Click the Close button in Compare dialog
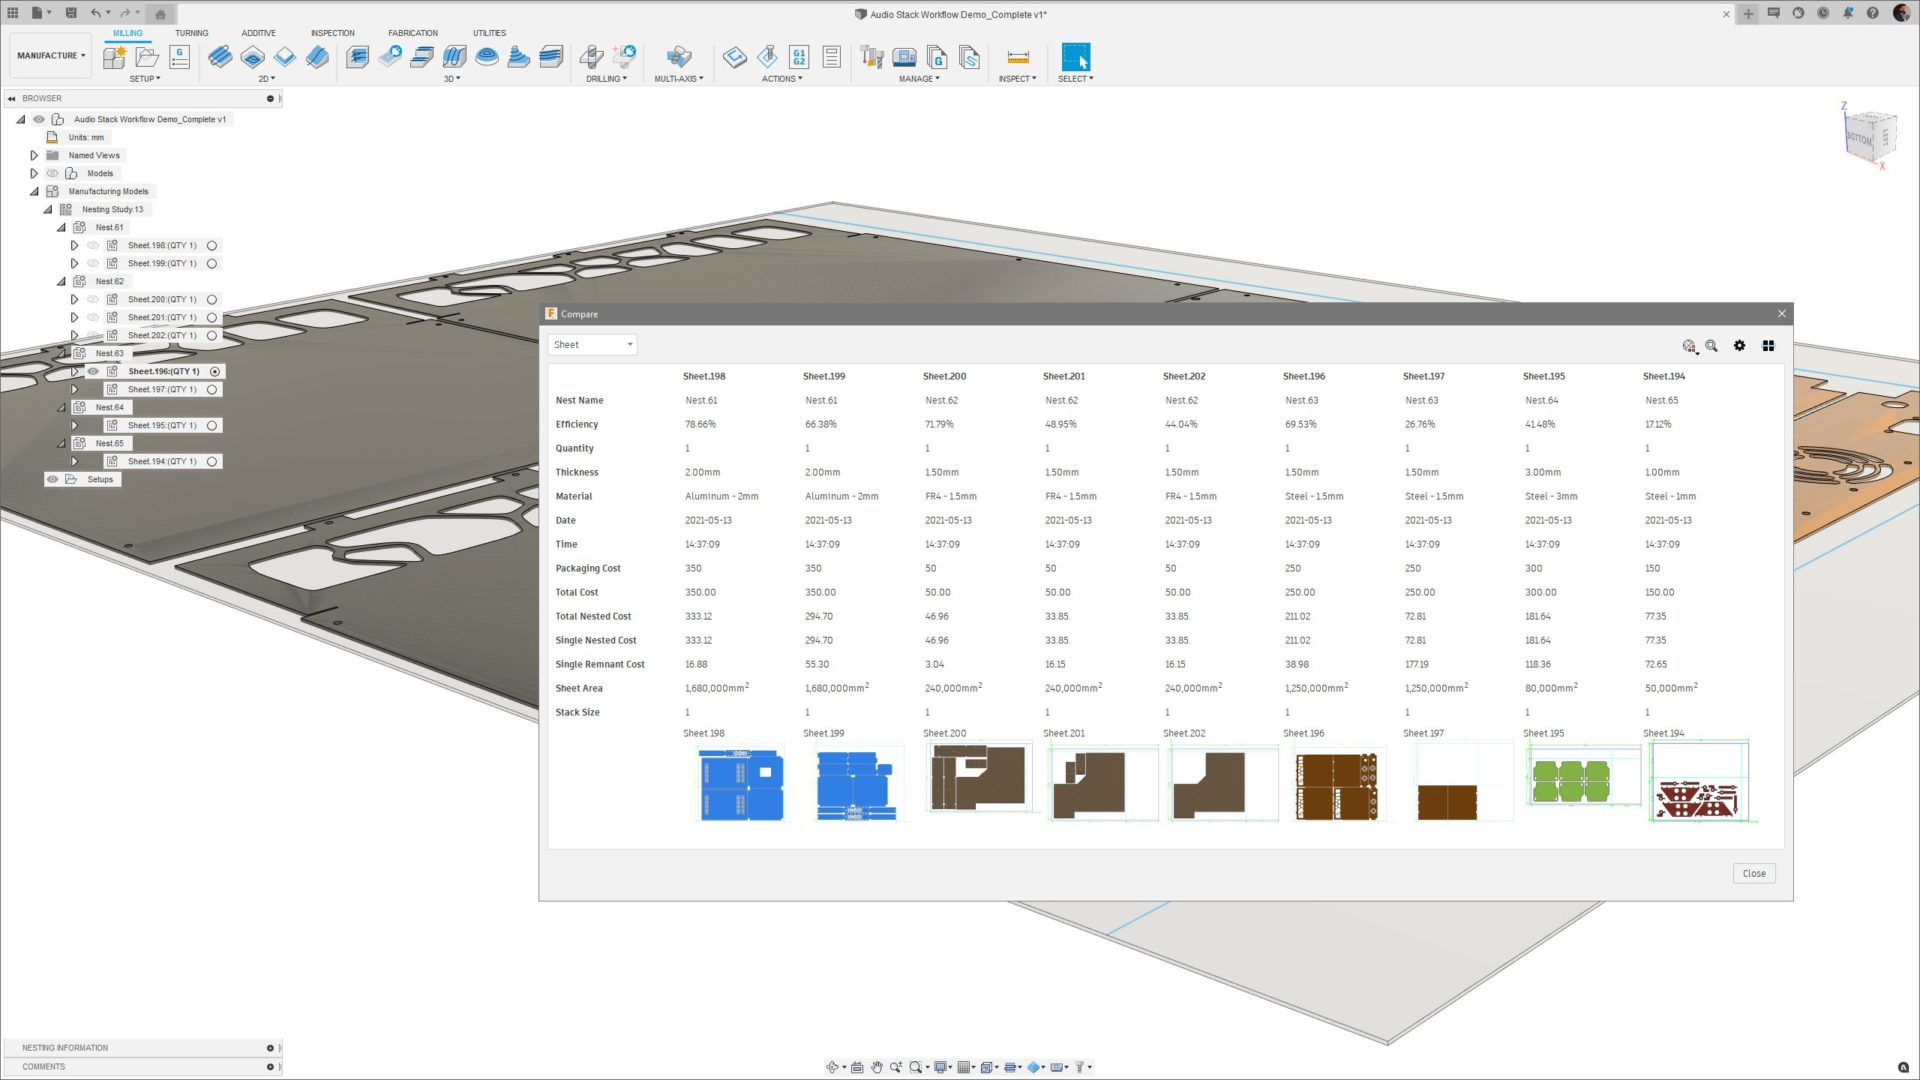 point(1753,873)
